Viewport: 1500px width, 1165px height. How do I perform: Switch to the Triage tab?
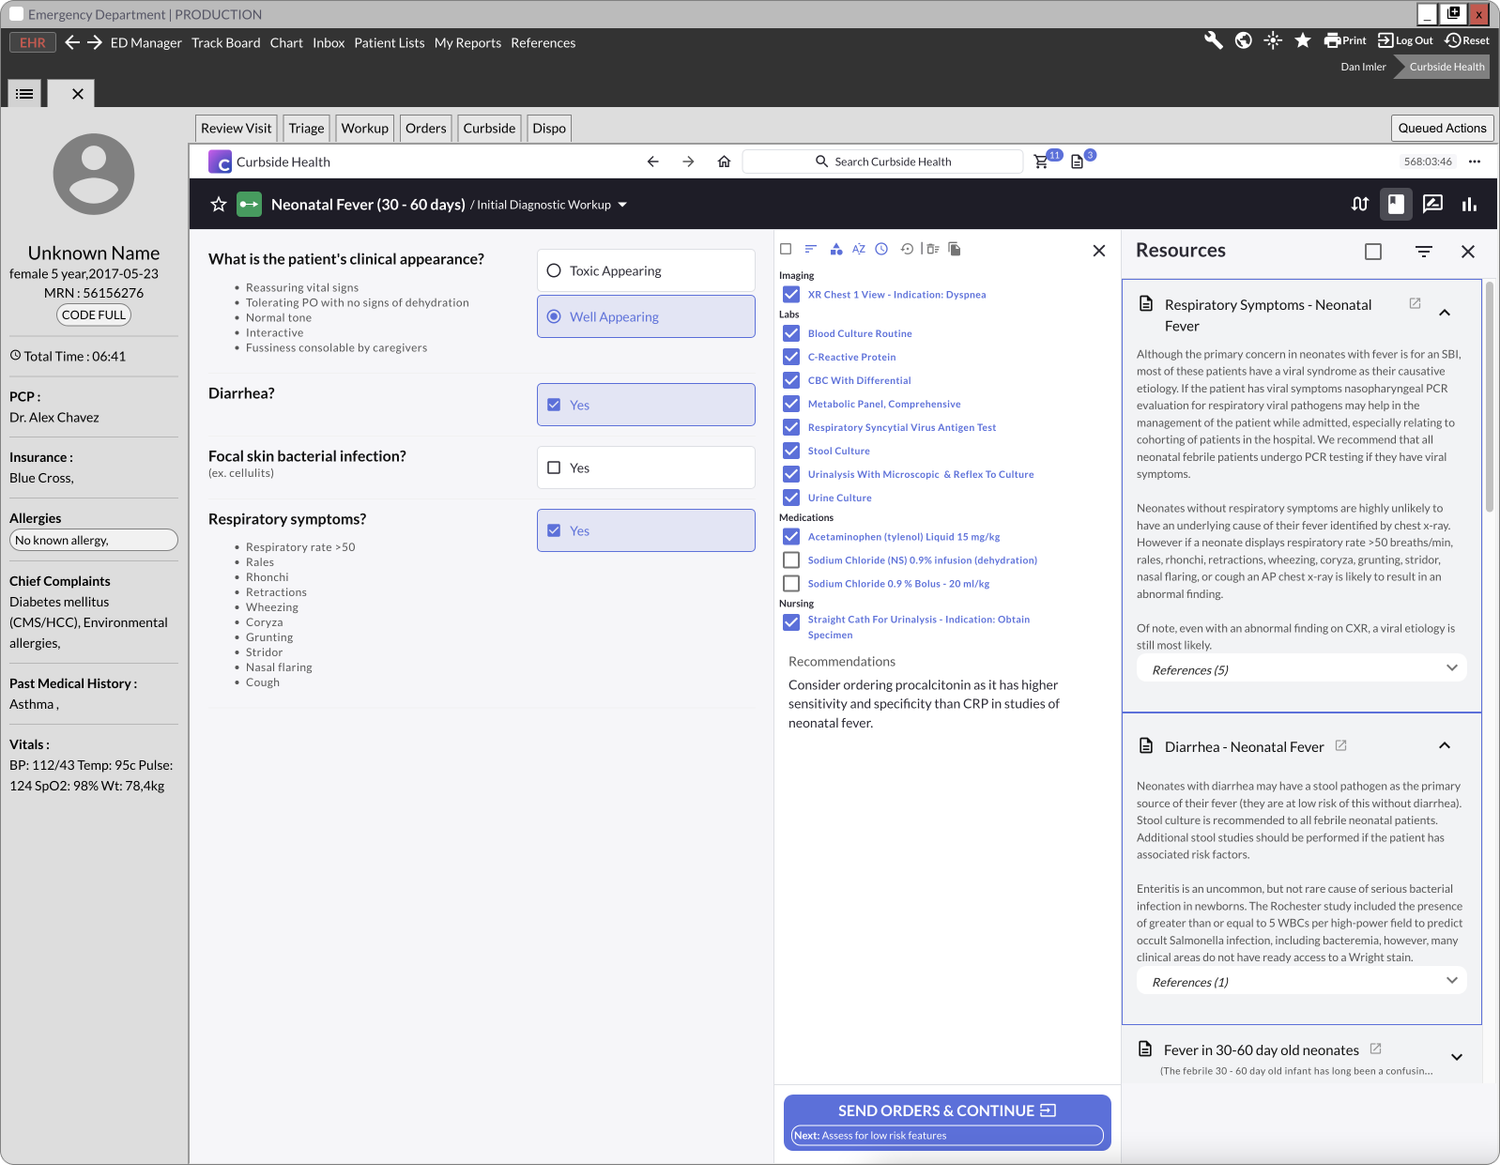coord(306,128)
